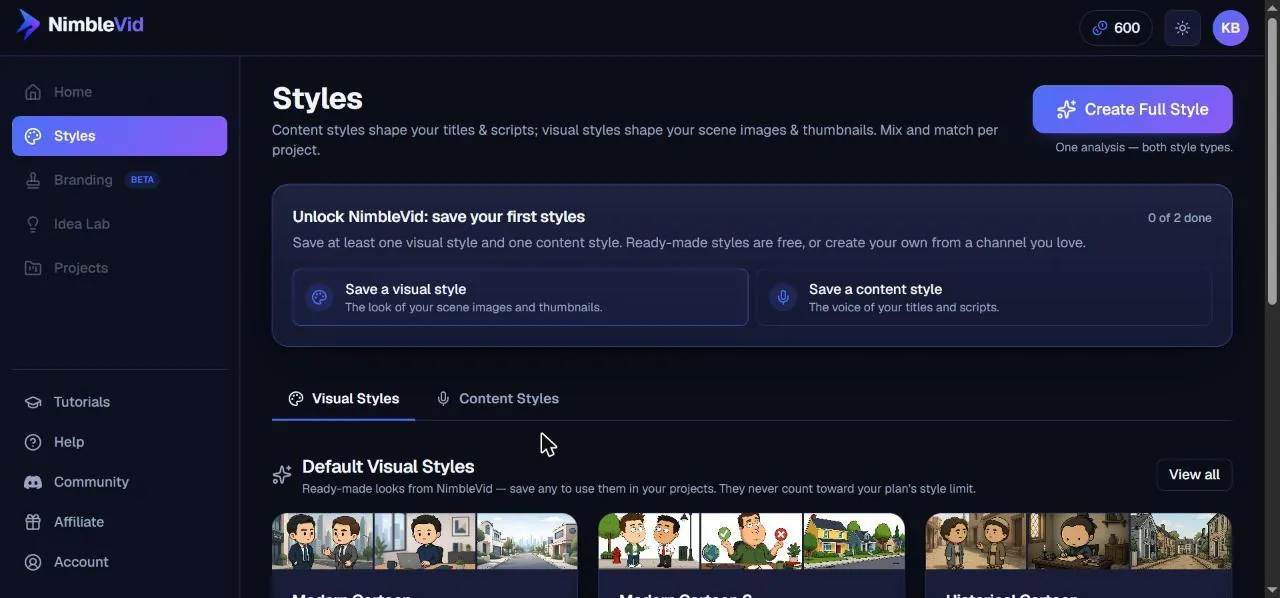Click the Idea Lab lightbulb icon
1280x598 pixels.
33,224
